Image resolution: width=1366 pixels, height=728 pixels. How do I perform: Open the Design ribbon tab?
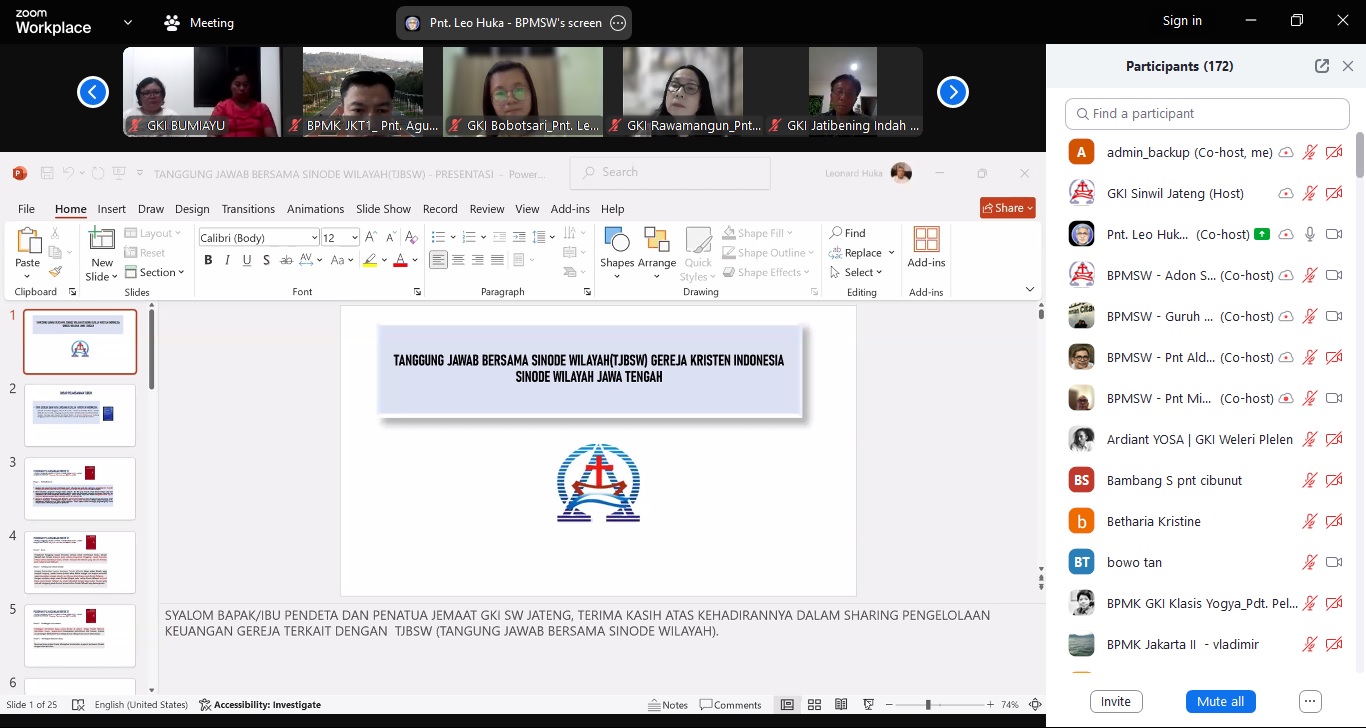192,209
